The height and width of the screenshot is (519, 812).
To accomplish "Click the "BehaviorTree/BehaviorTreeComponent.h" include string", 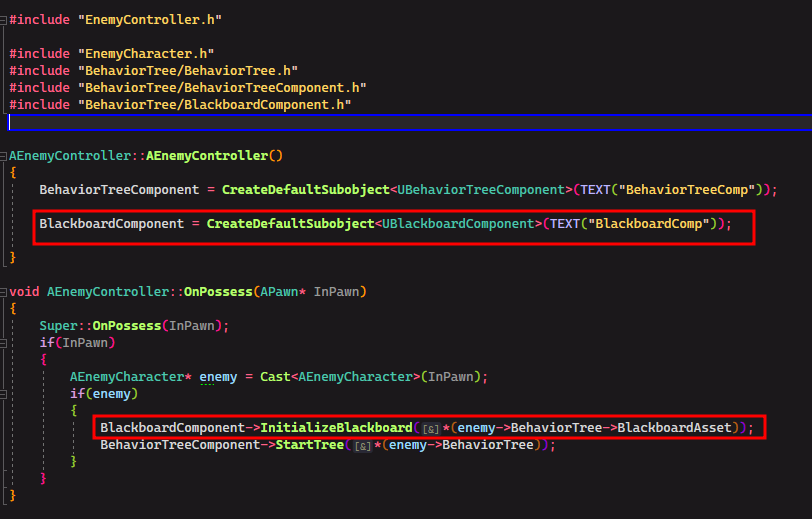I will tap(222, 88).
